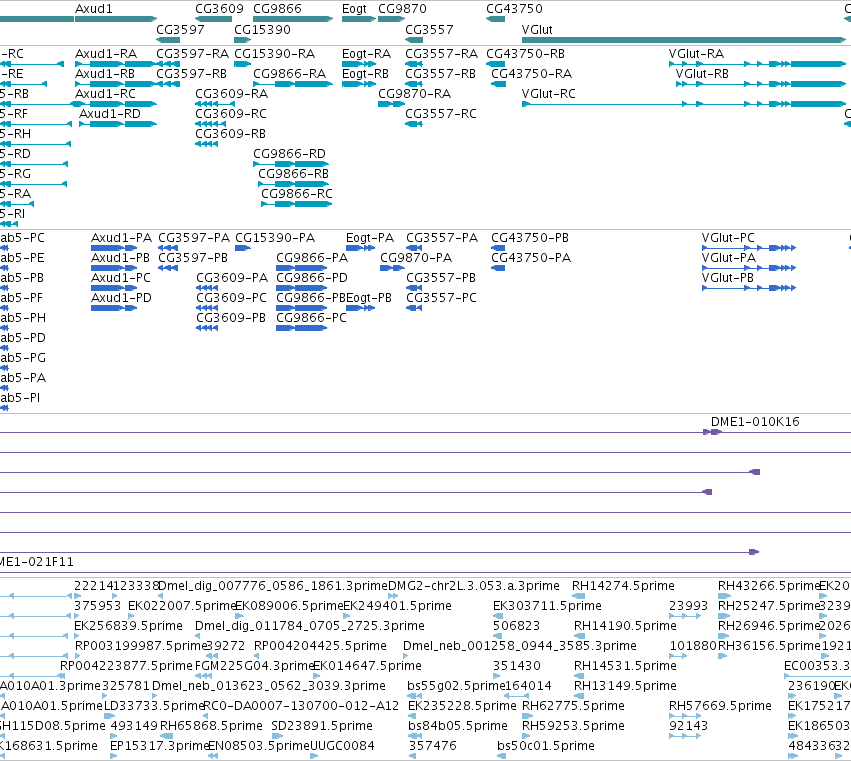Select the Axud1 gene feature label

click(94, 9)
